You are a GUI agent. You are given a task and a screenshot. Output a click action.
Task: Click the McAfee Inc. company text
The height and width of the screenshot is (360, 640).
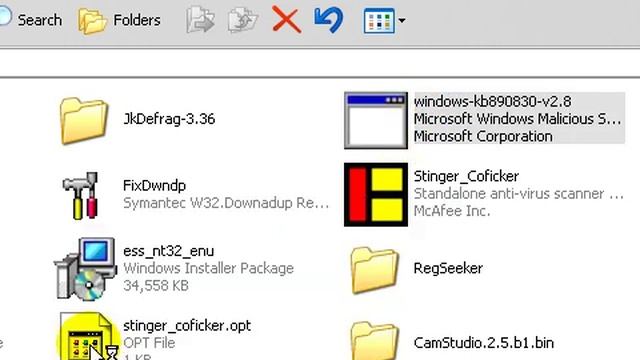tap(452, 211)
